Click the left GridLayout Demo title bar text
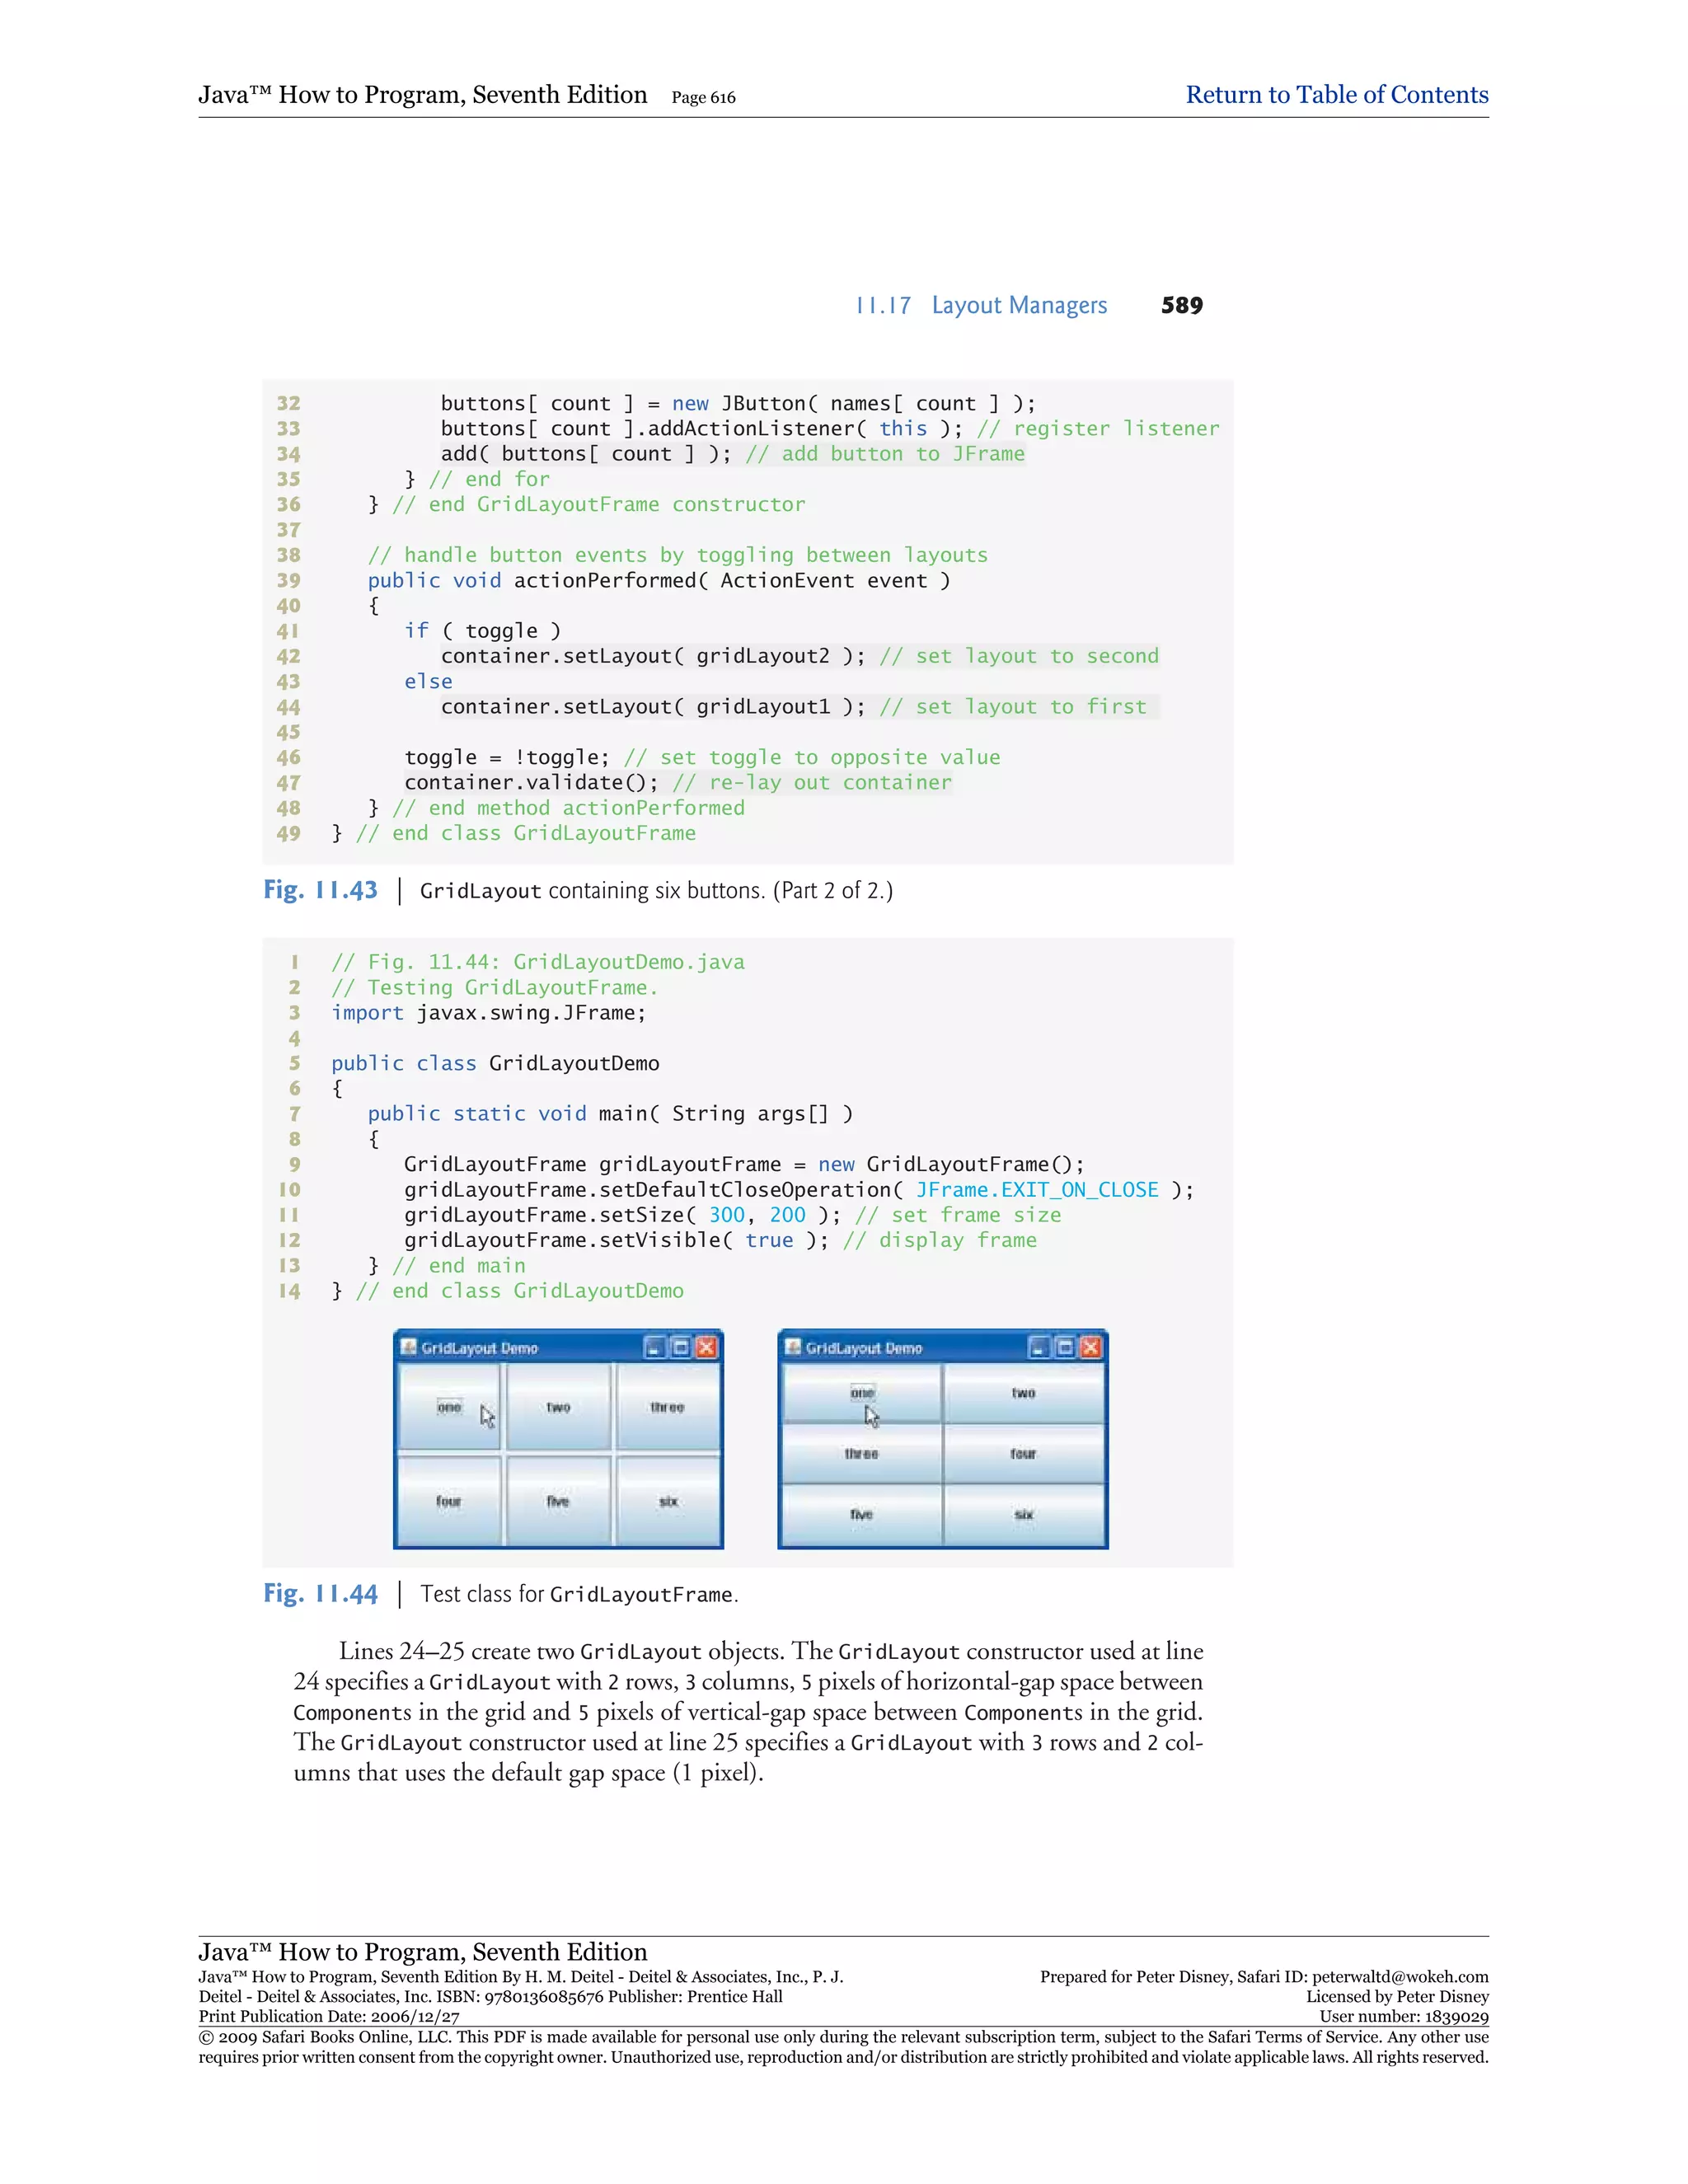Screen dimensions: 1688x2184 point(480,1349)
